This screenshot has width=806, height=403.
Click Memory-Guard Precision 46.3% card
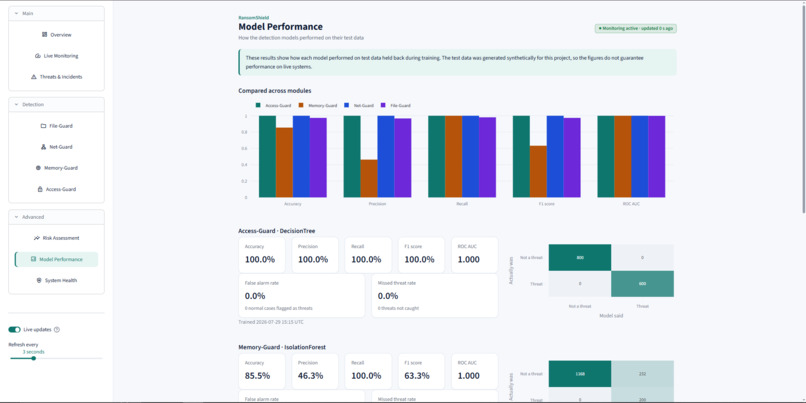pyautogui.click(x=315, y=371)
